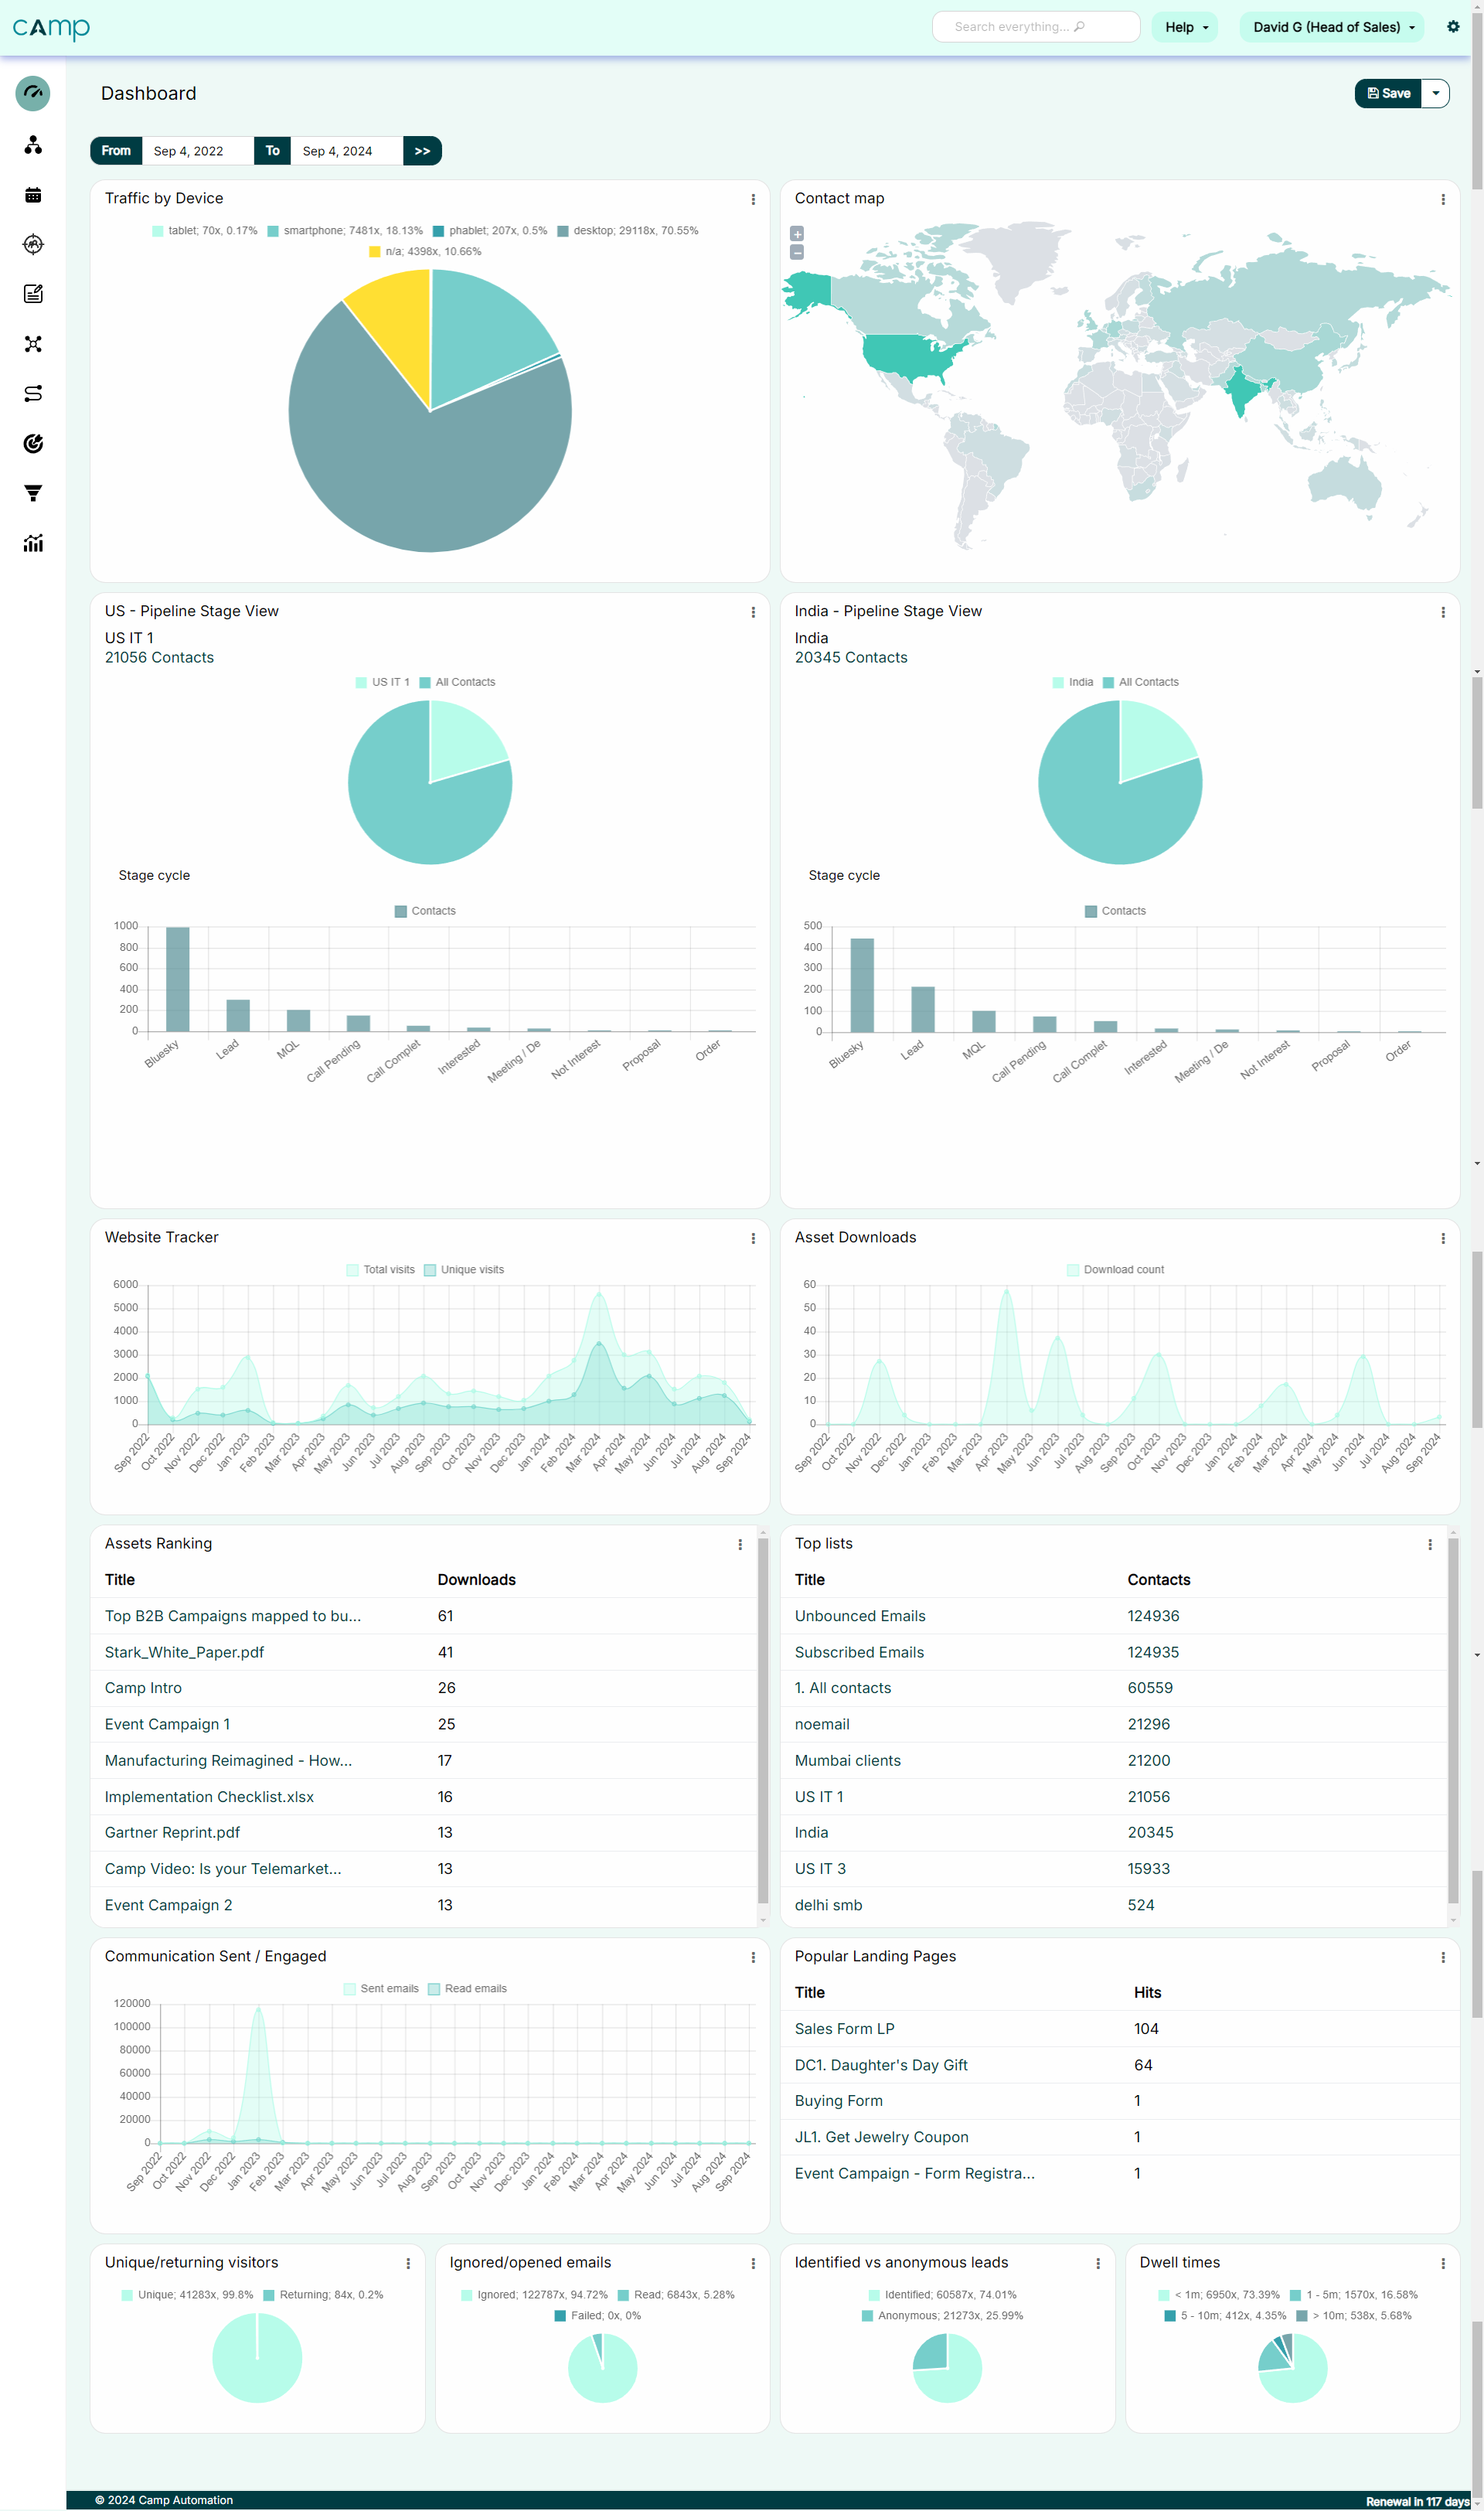The width and height of the screenshot is (1484, 2511).
Task: Open Top lists kebab menu
Action: pyautogui.click(x=1430, y=1545)
